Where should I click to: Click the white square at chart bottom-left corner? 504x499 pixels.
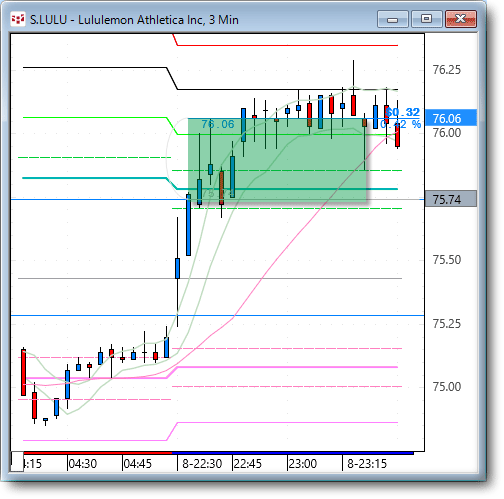tap(17, 462)
